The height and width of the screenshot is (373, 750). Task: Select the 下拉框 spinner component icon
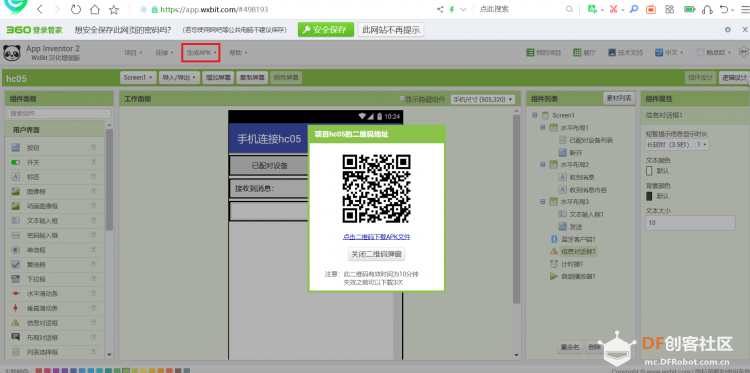click(x=16, y=279)
